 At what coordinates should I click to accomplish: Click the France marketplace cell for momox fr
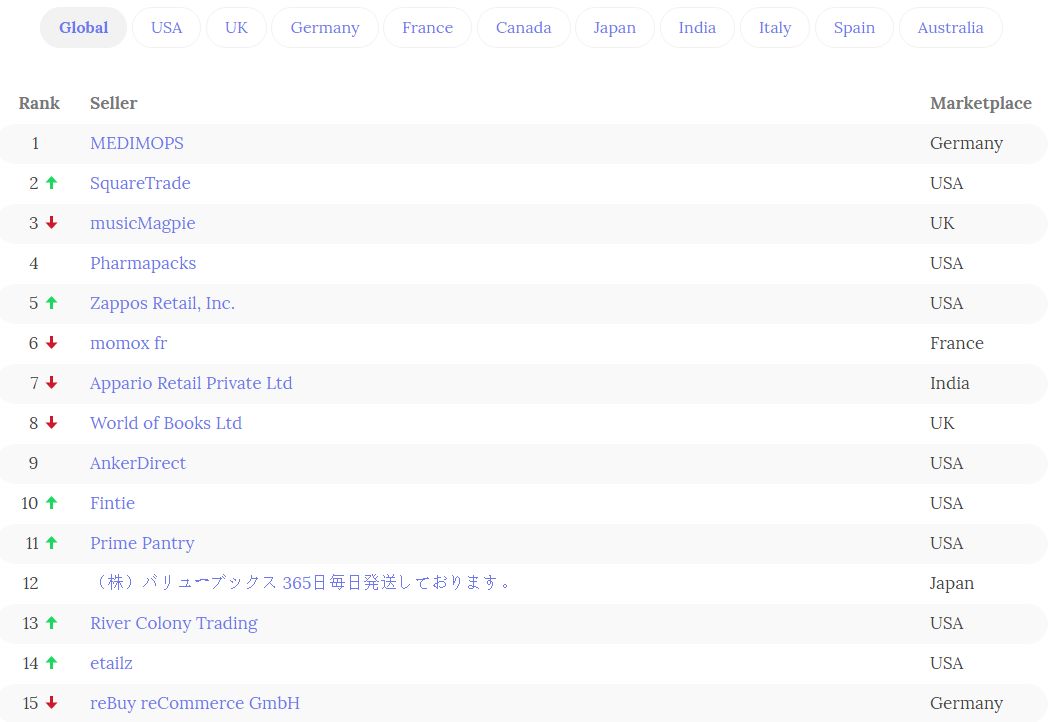(x=957, y=343)
